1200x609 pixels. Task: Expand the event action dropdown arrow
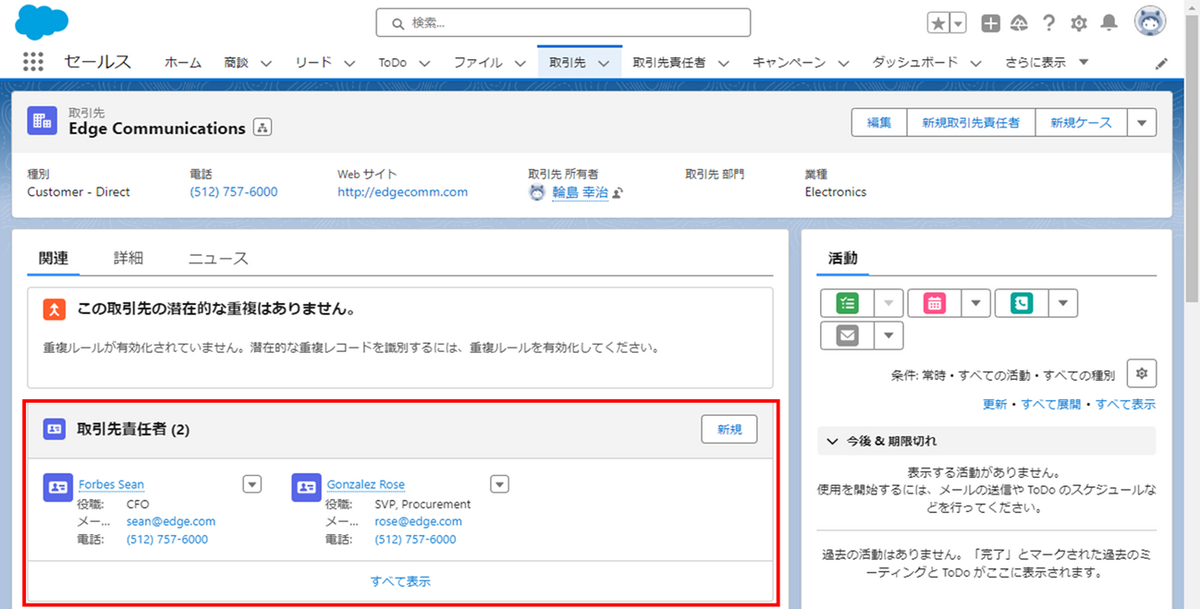tap(976, 303)
